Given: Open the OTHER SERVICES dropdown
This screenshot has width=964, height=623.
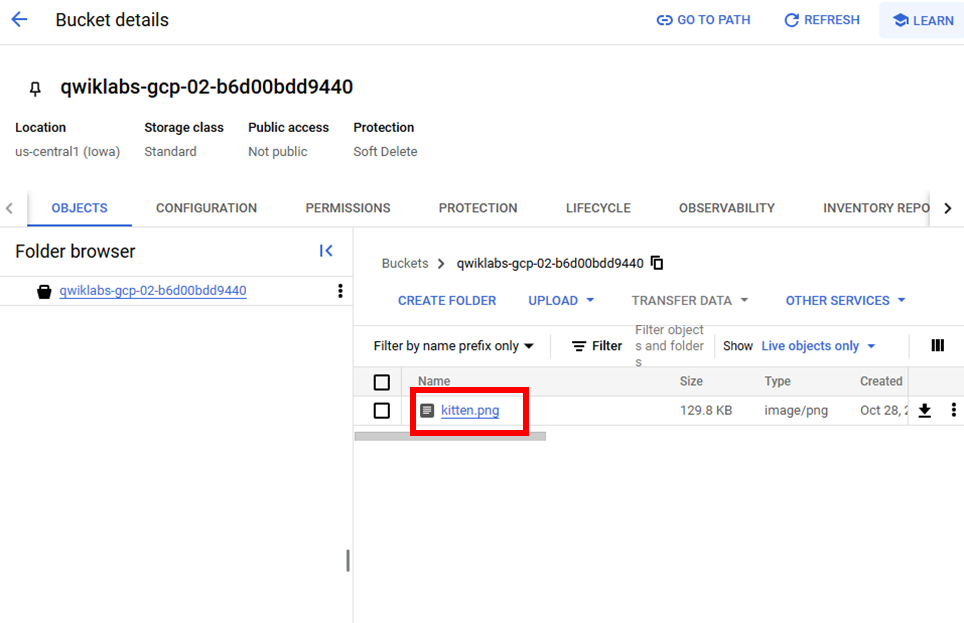Looking at the screenshot, I should (x=845, y=301).
